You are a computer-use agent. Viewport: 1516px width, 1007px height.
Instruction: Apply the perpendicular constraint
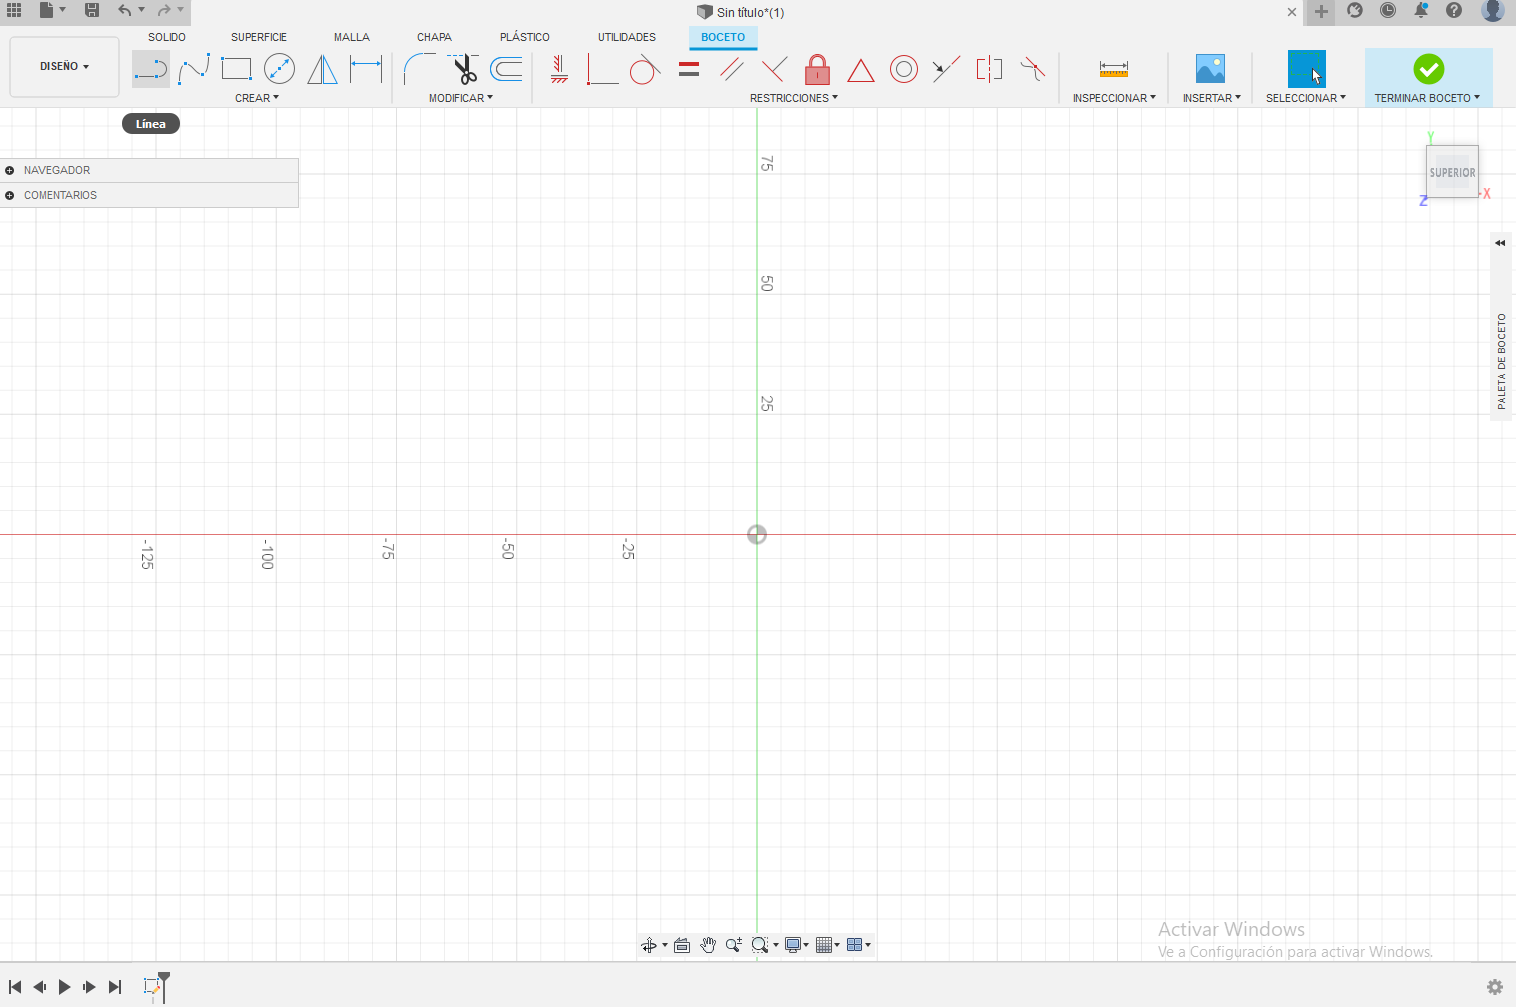click(774, 69)
